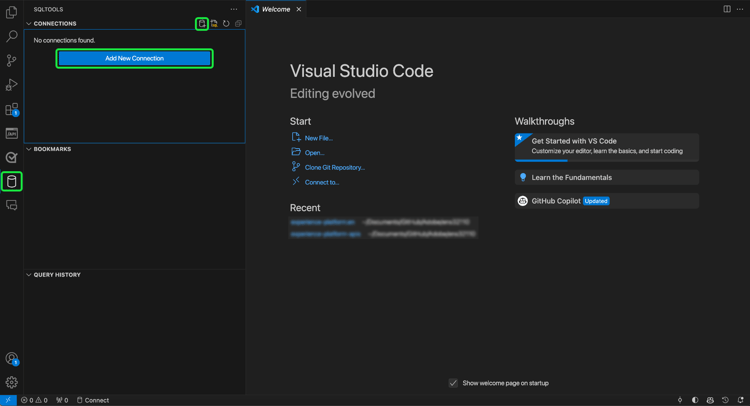Click the New File link
Viewport: 750px width, 406px height.
tap(318, 138)
